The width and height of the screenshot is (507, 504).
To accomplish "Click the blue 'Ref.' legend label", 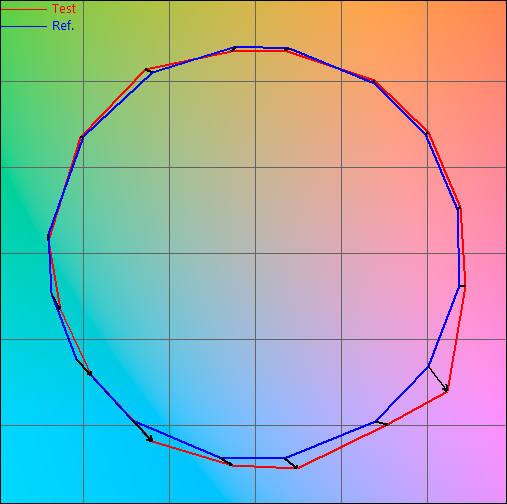I will (x=63, y=26).
